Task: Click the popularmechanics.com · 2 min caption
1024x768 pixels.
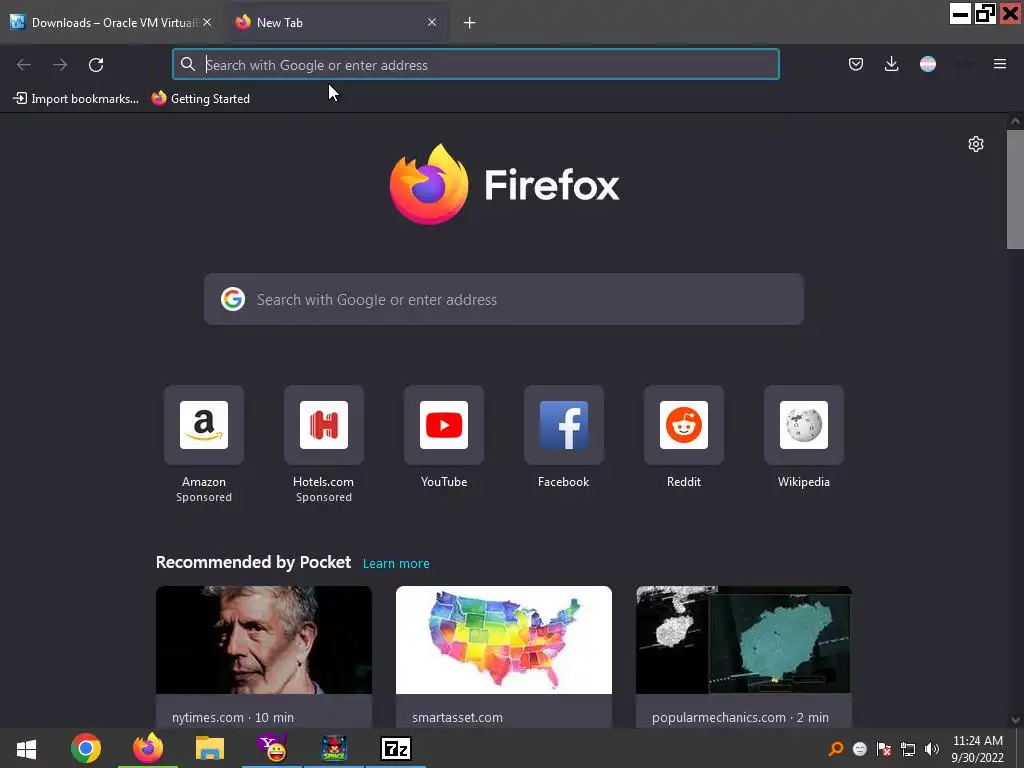Action: point(740,717)
